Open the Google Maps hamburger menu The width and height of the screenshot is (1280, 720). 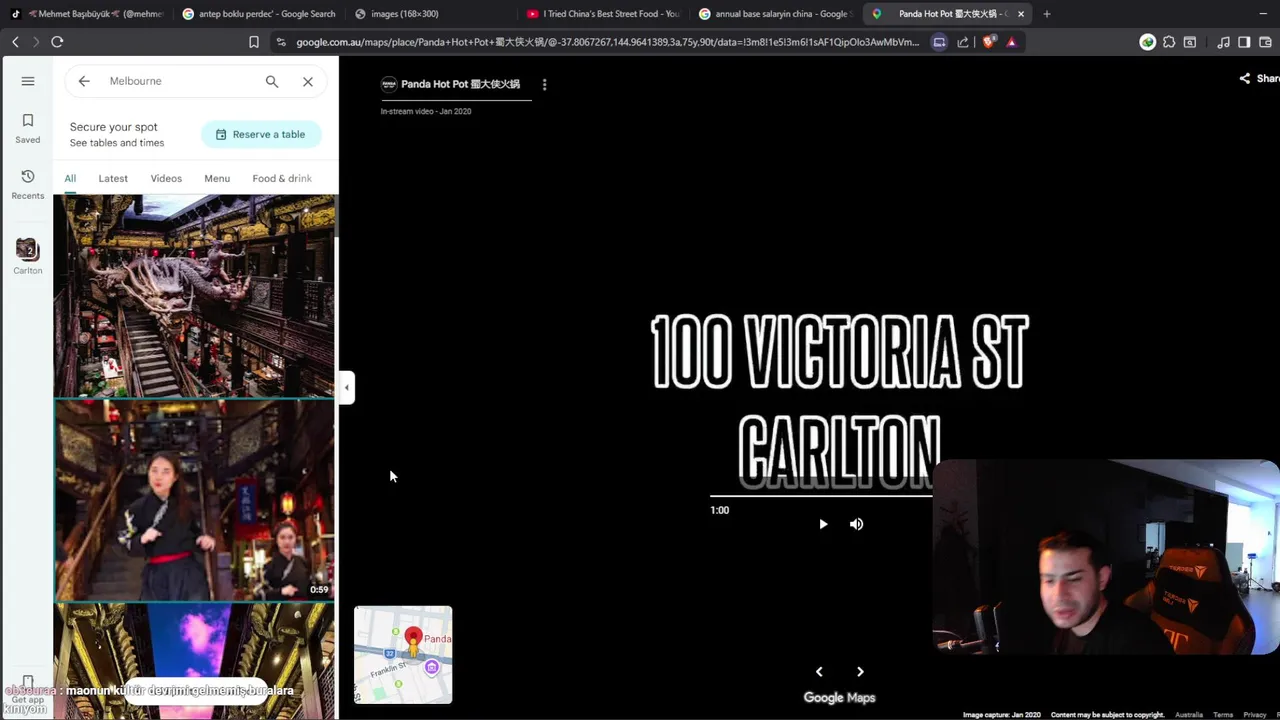pos(28,81)
